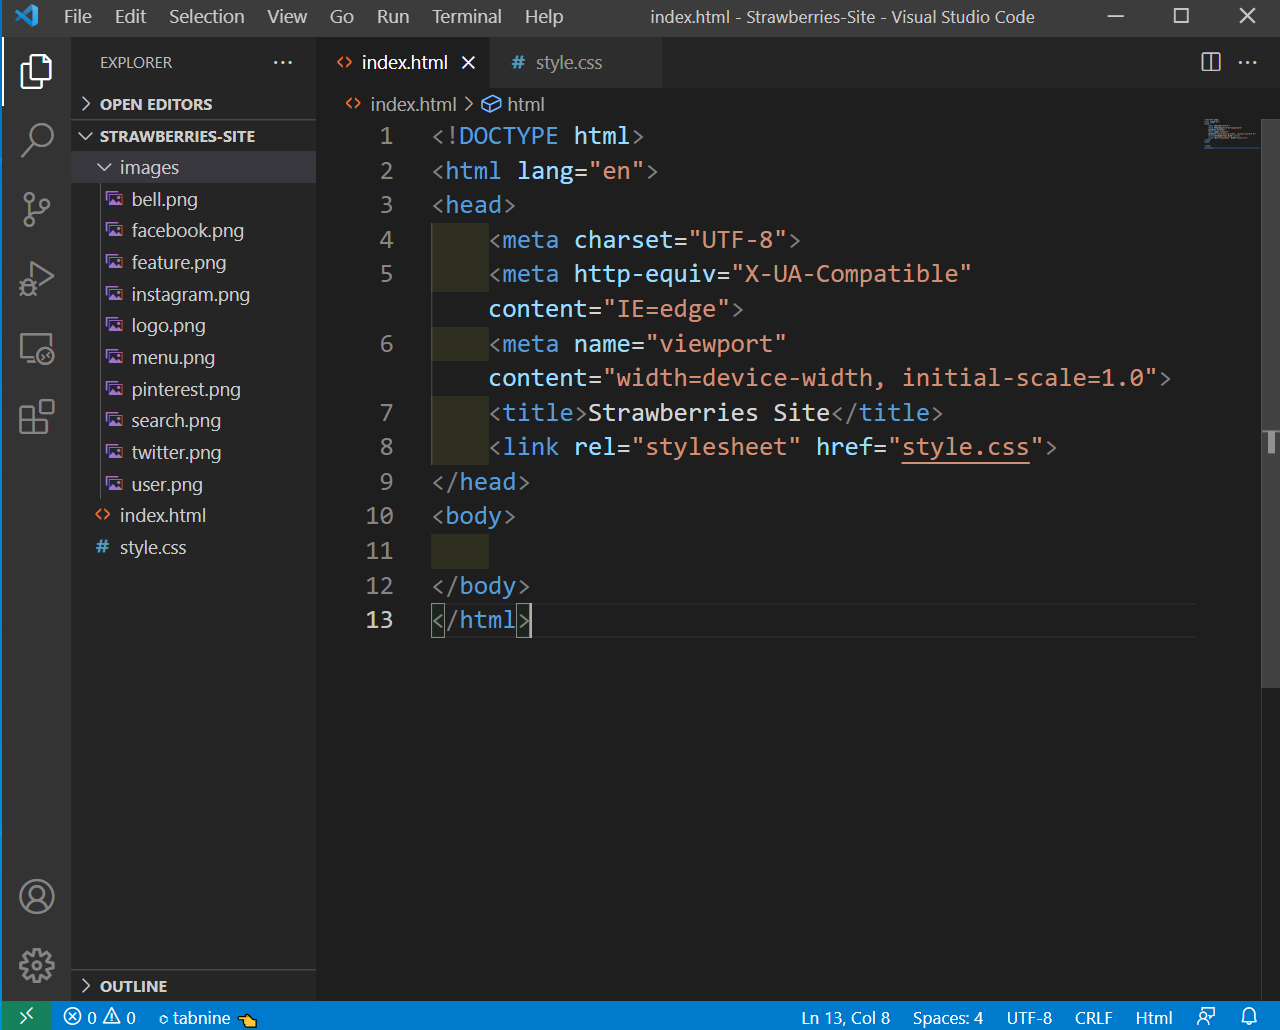Open the Accounts menu icon
Viewport: 1280px width, 1030px height.
[x=36, y=897]
